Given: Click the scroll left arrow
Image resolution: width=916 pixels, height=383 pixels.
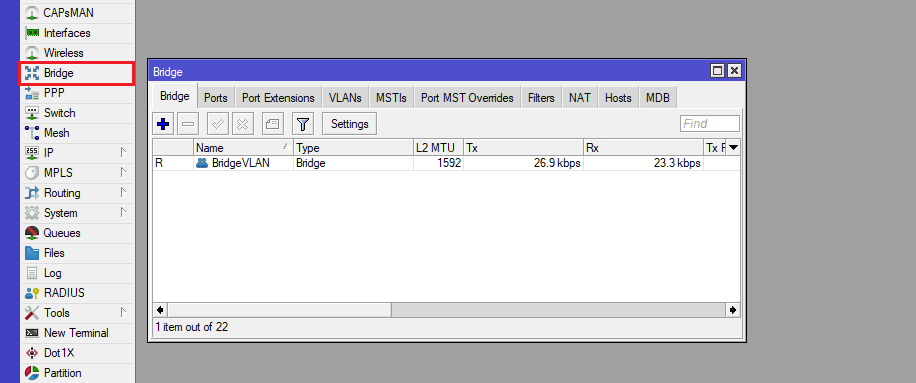Looking at the screenshot, I should (x=160, y=310).
